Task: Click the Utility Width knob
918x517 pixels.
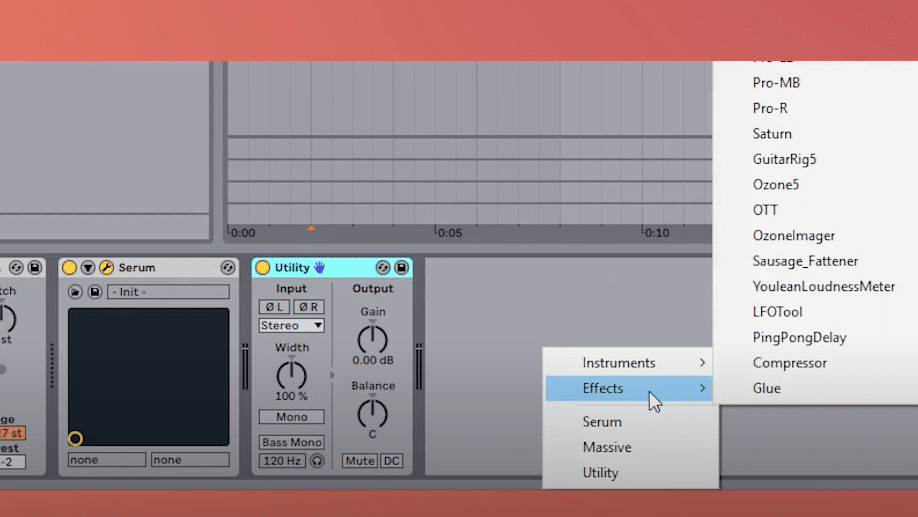Action: pyautogui.click(x=292, y=375)
